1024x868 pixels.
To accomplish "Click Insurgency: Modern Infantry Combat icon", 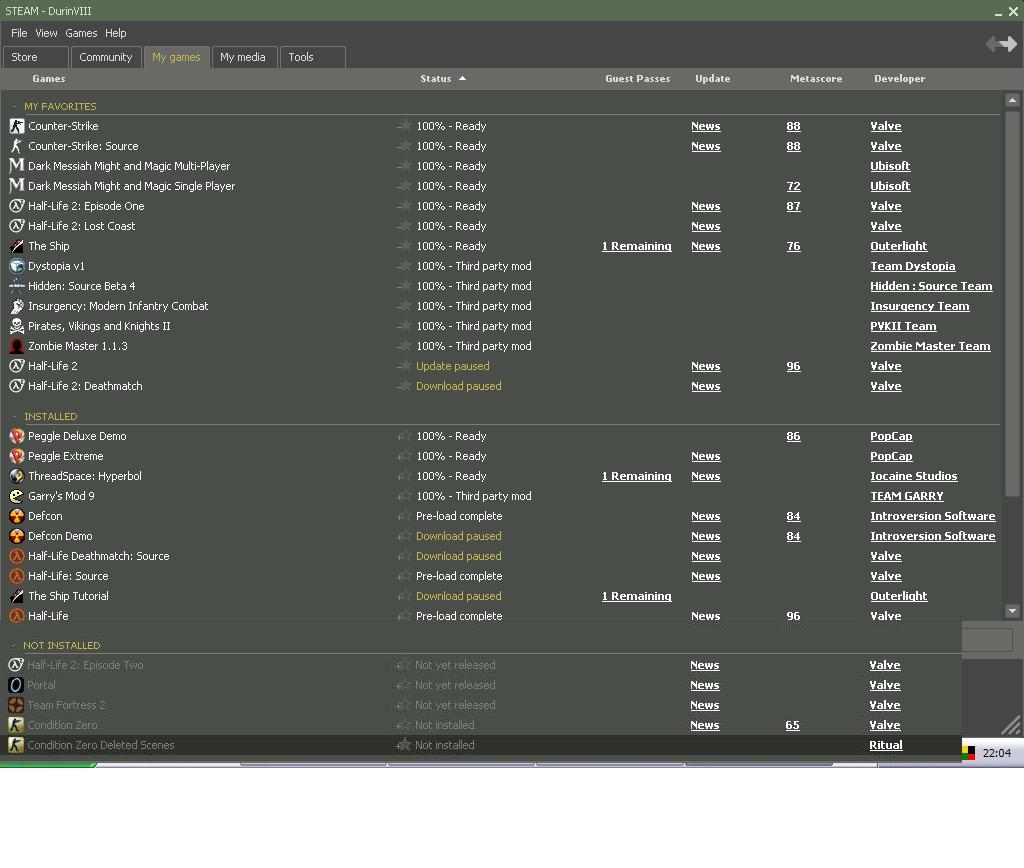I will (x=17, y=306).
